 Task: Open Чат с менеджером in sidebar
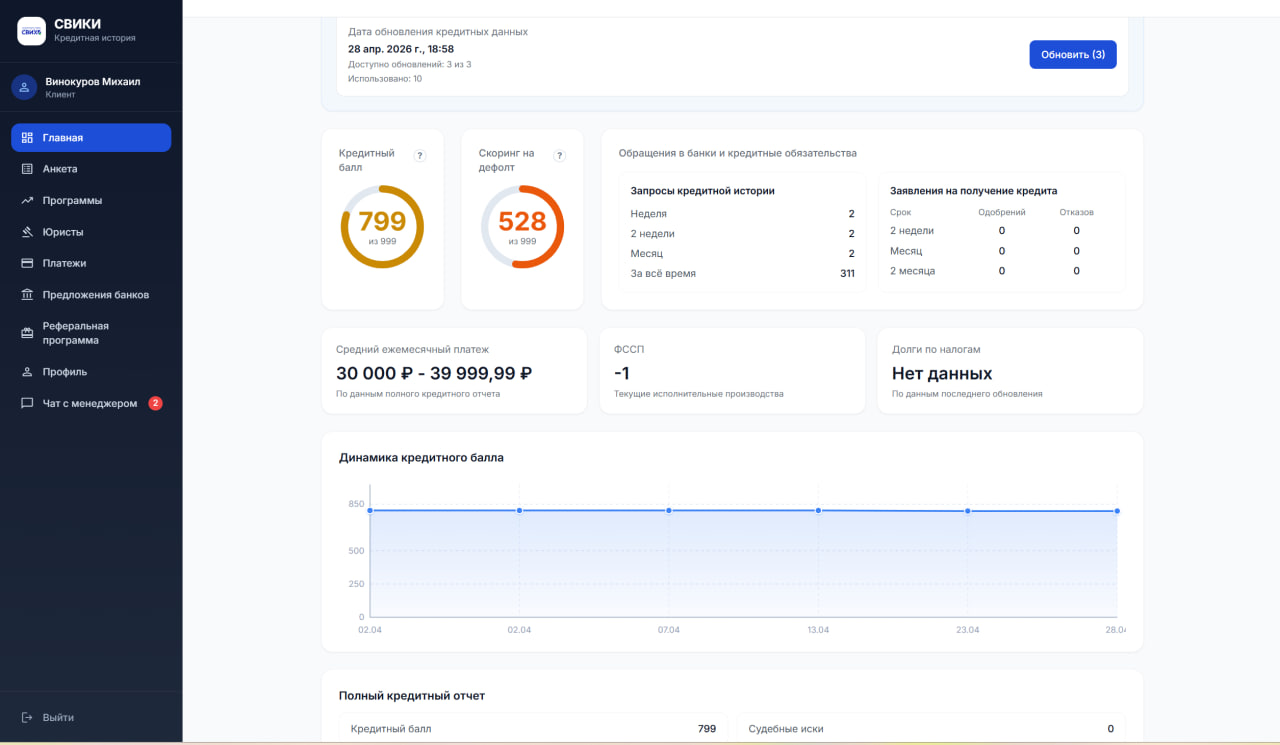(x=91, y=403)
